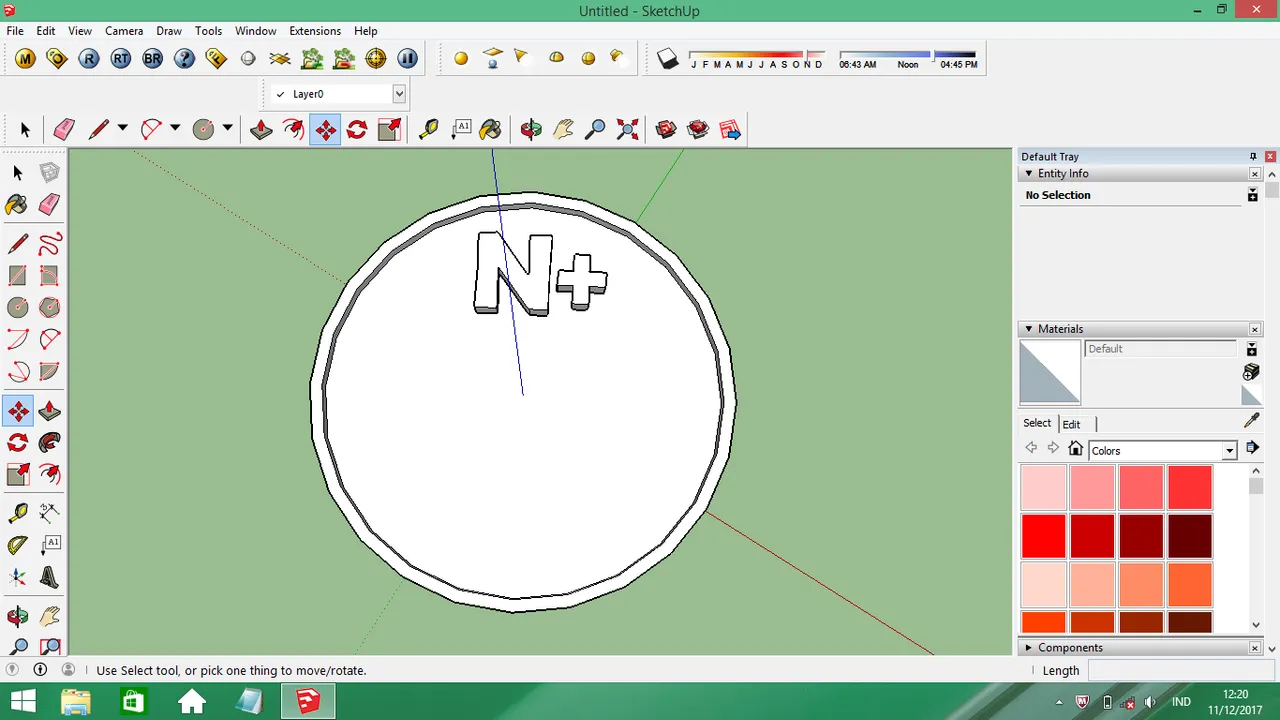Switch to the materials Edit tab
The height and width of the screenshot is (720, 1280).
pos(1071,424)
